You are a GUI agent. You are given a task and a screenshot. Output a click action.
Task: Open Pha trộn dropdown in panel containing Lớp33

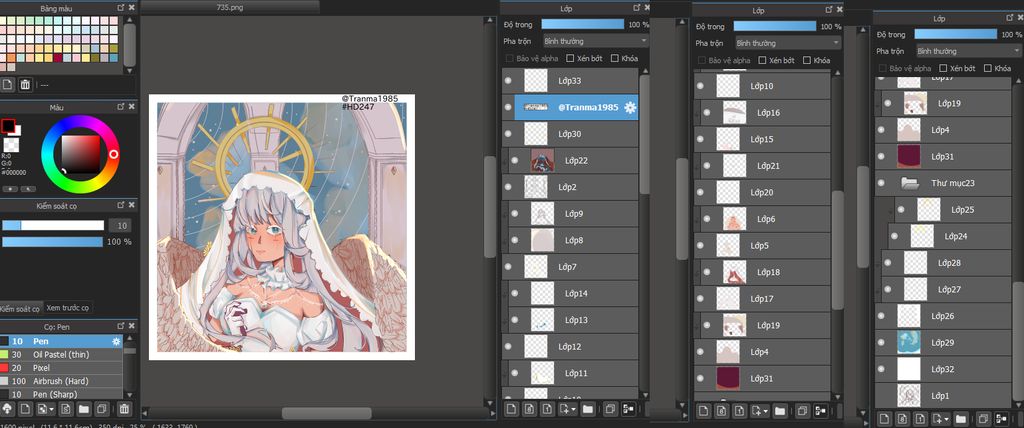pos(596,41)
